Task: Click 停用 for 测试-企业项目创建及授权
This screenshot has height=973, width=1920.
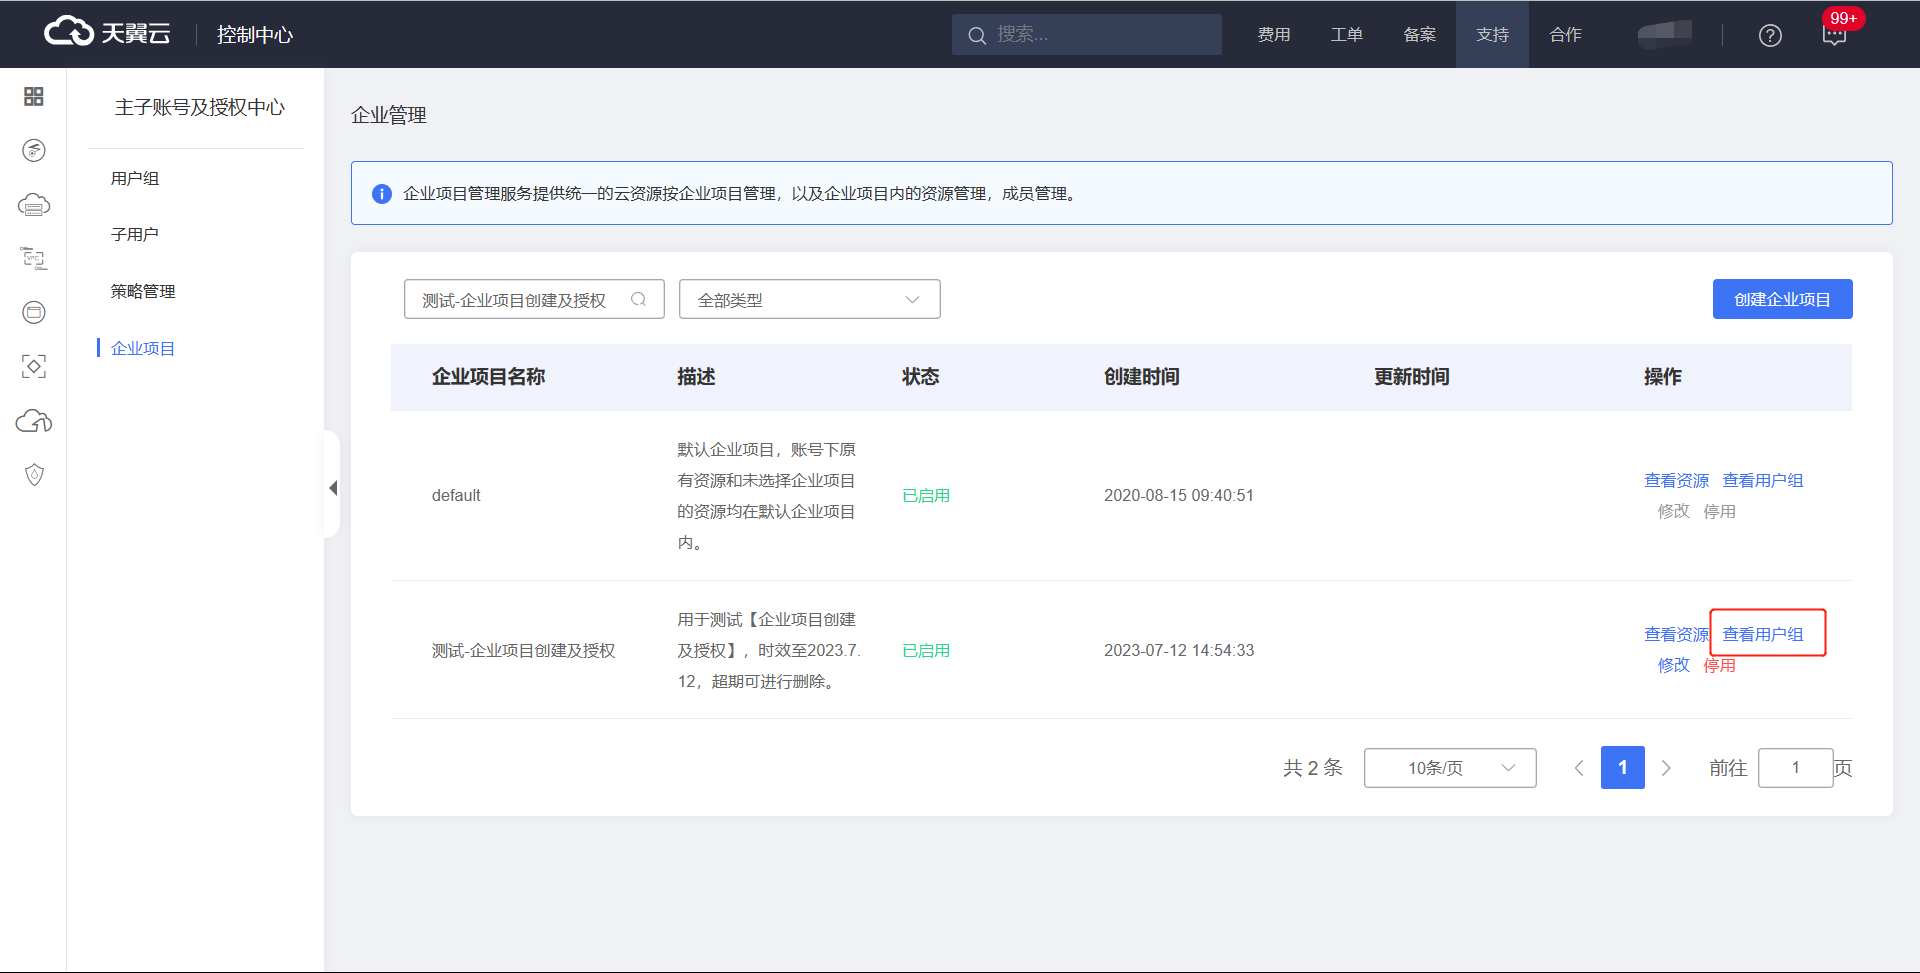Action: click(x=1719, y=665)
